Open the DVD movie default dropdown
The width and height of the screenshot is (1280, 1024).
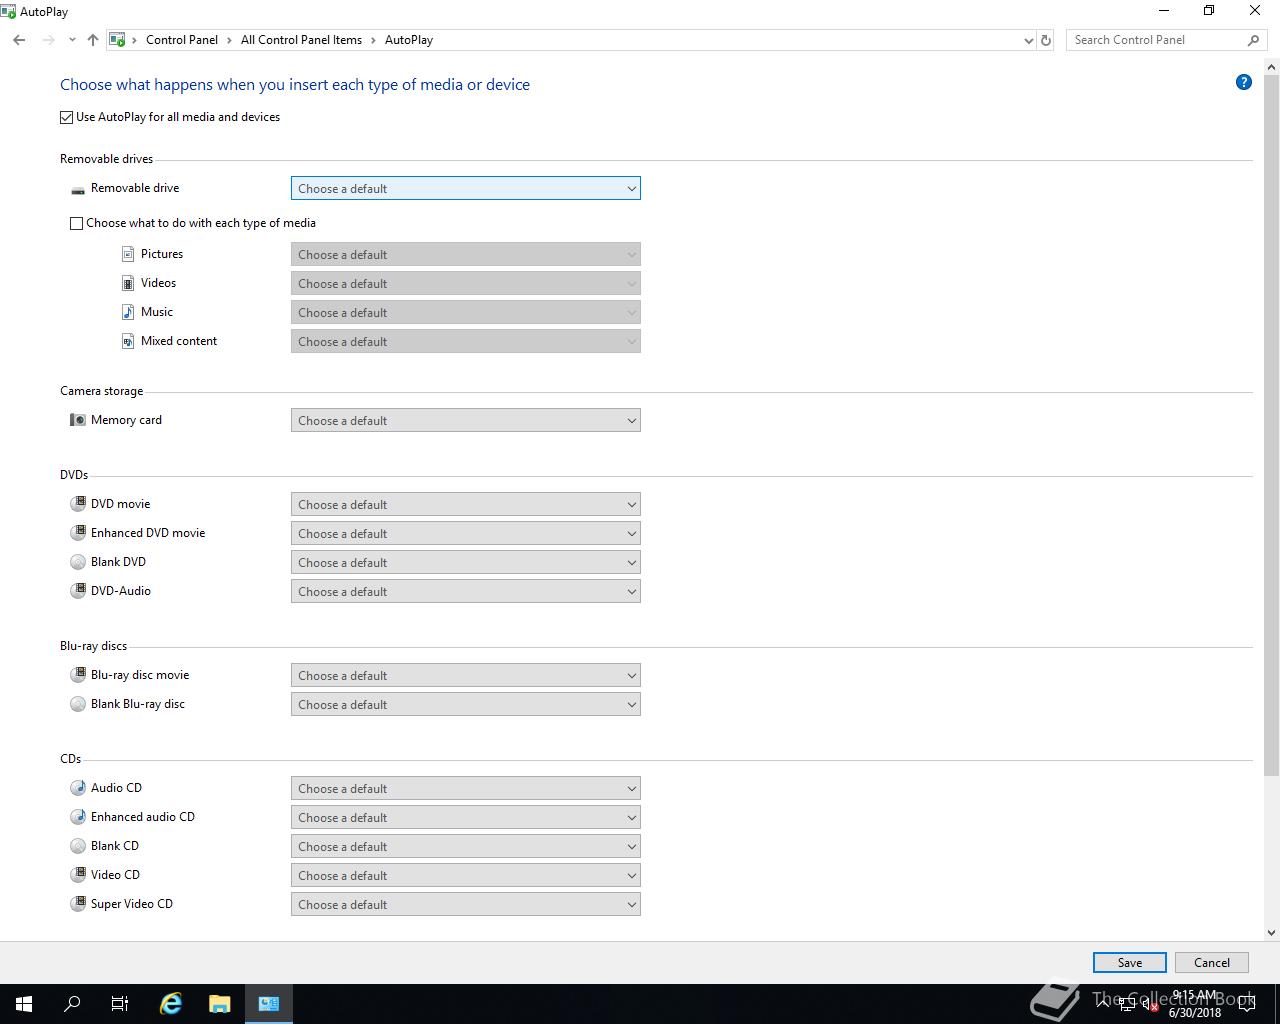click(466, 504)
